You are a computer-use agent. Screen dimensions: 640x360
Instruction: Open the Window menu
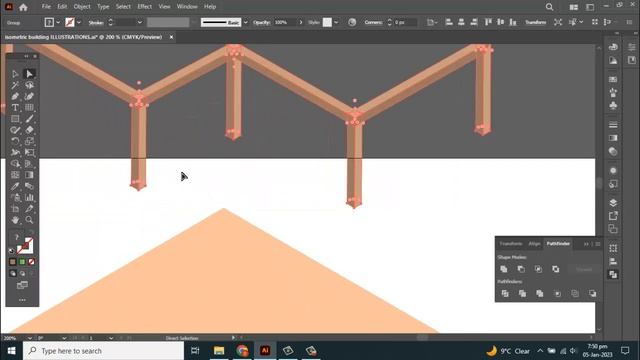coord(187,7)
